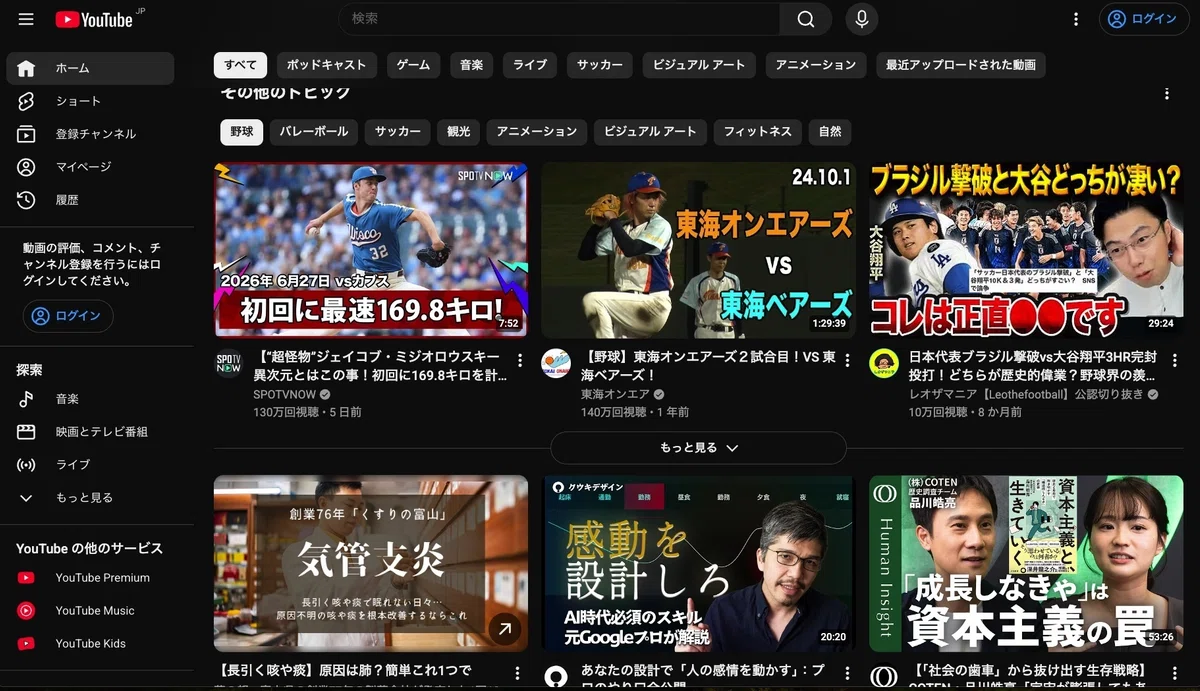Open 気管支炎 ad thumbnail
This screenshot has width=1200, height=691.
pyautogui.click(x=371, y=563)
